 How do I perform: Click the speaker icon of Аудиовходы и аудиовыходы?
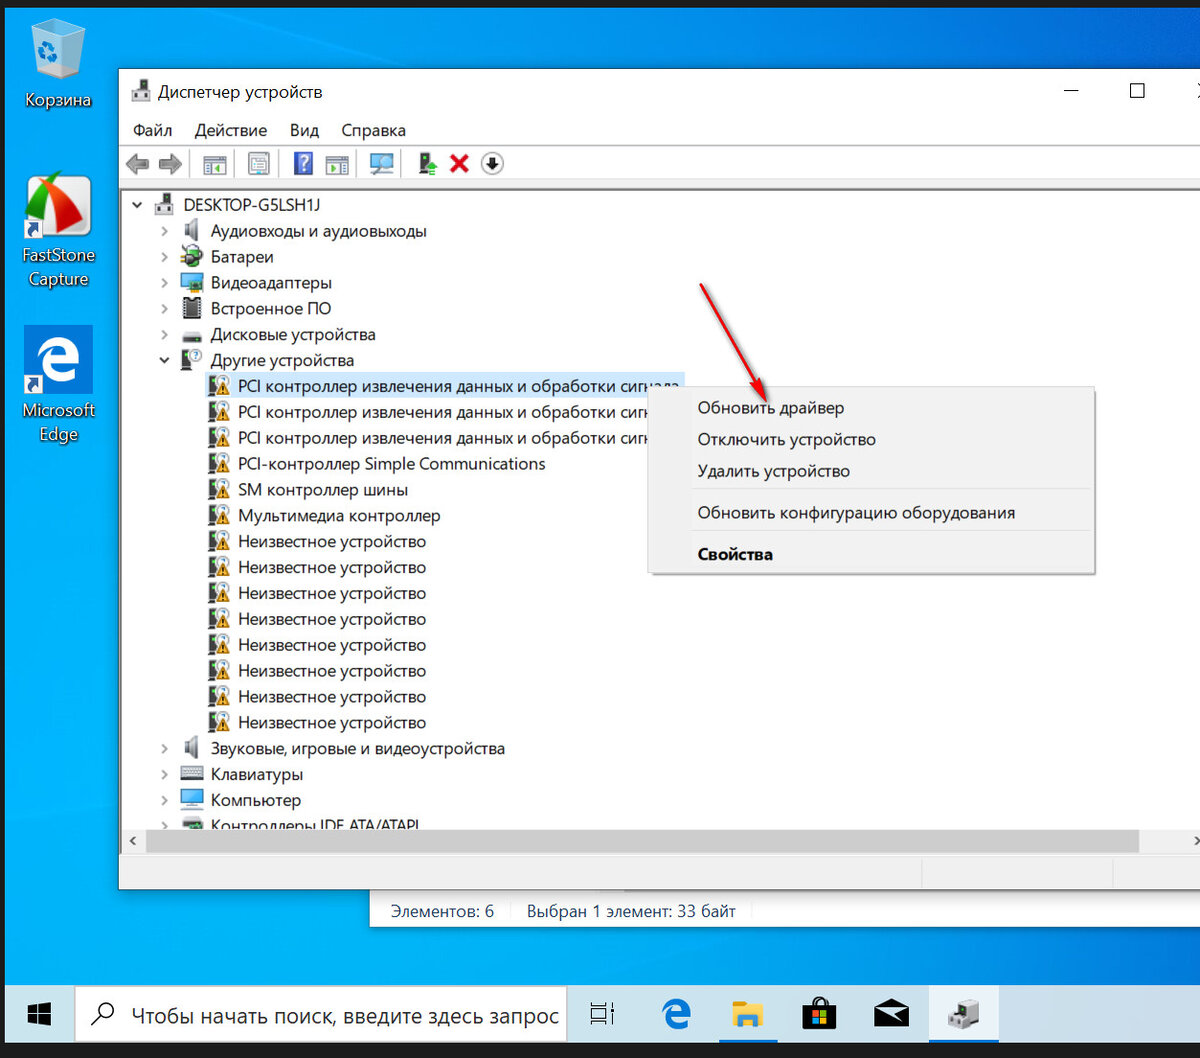[x=191, y=231]
